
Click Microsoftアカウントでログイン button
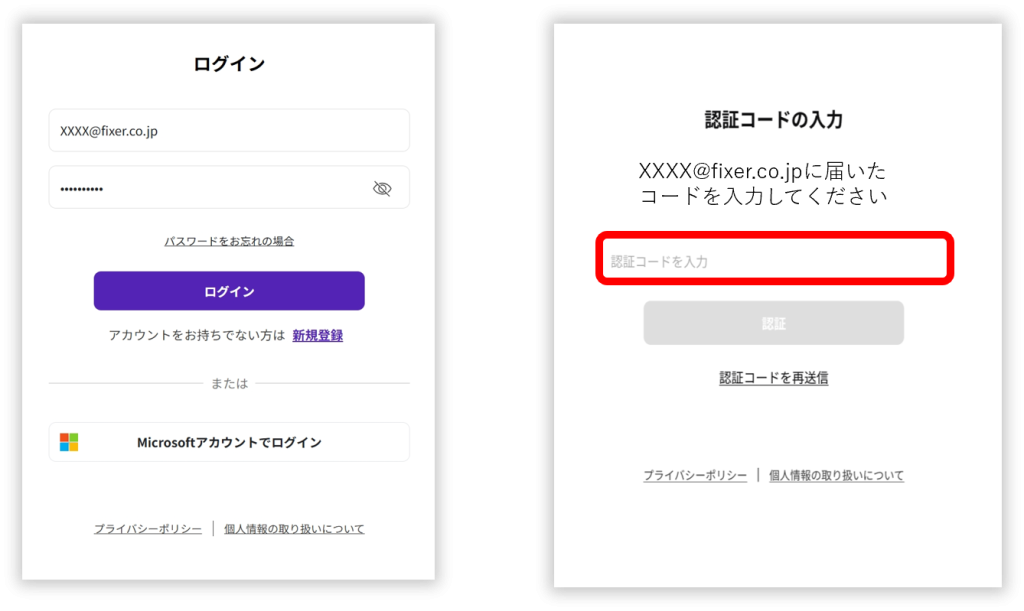(229, 442)
